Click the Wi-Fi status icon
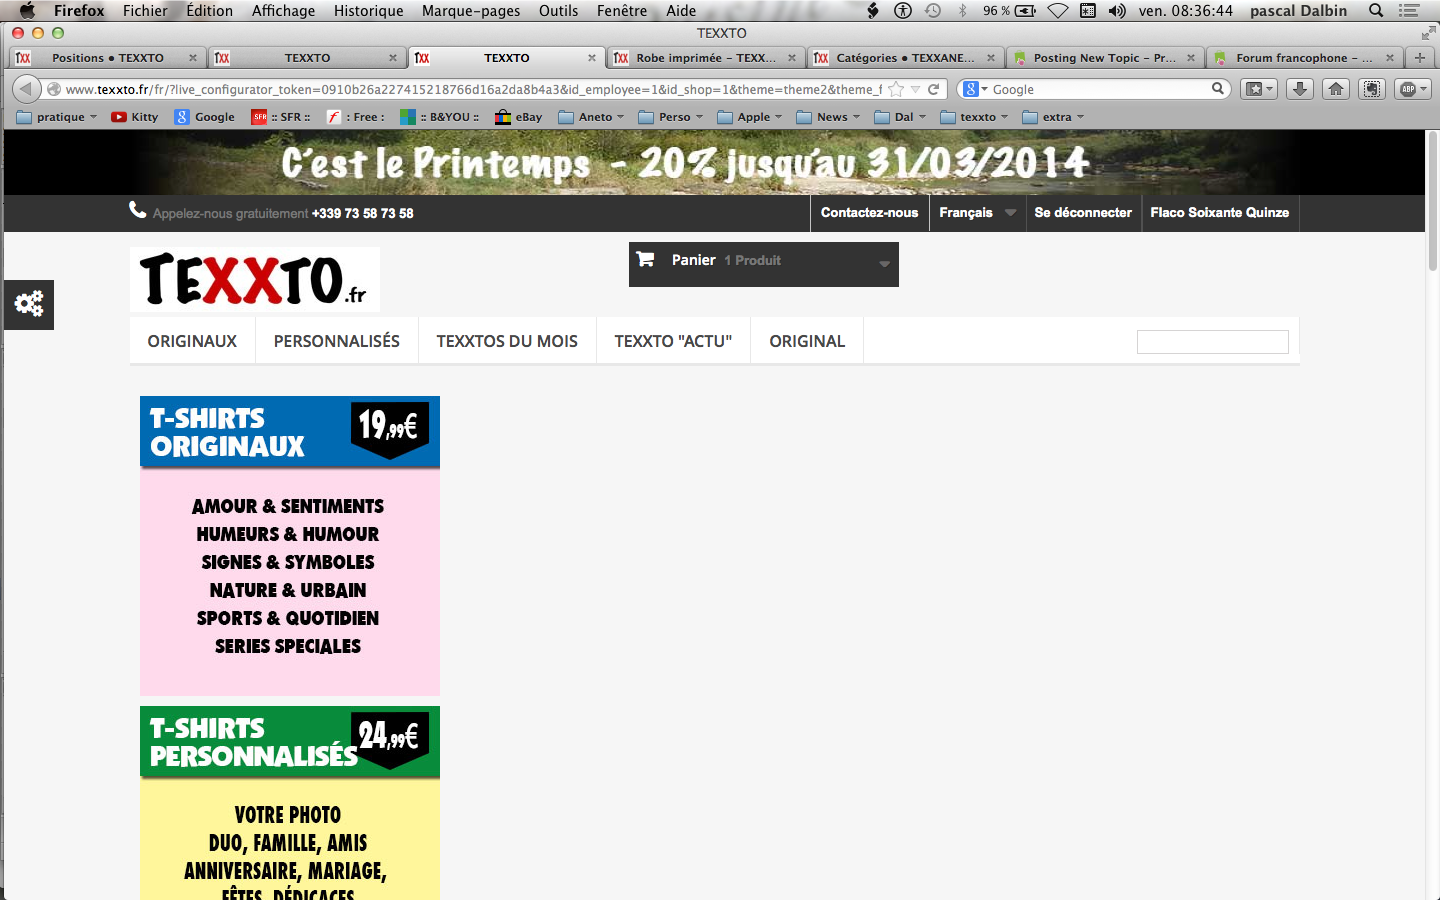This screenshot has width=1440, height=900. 1057,11
